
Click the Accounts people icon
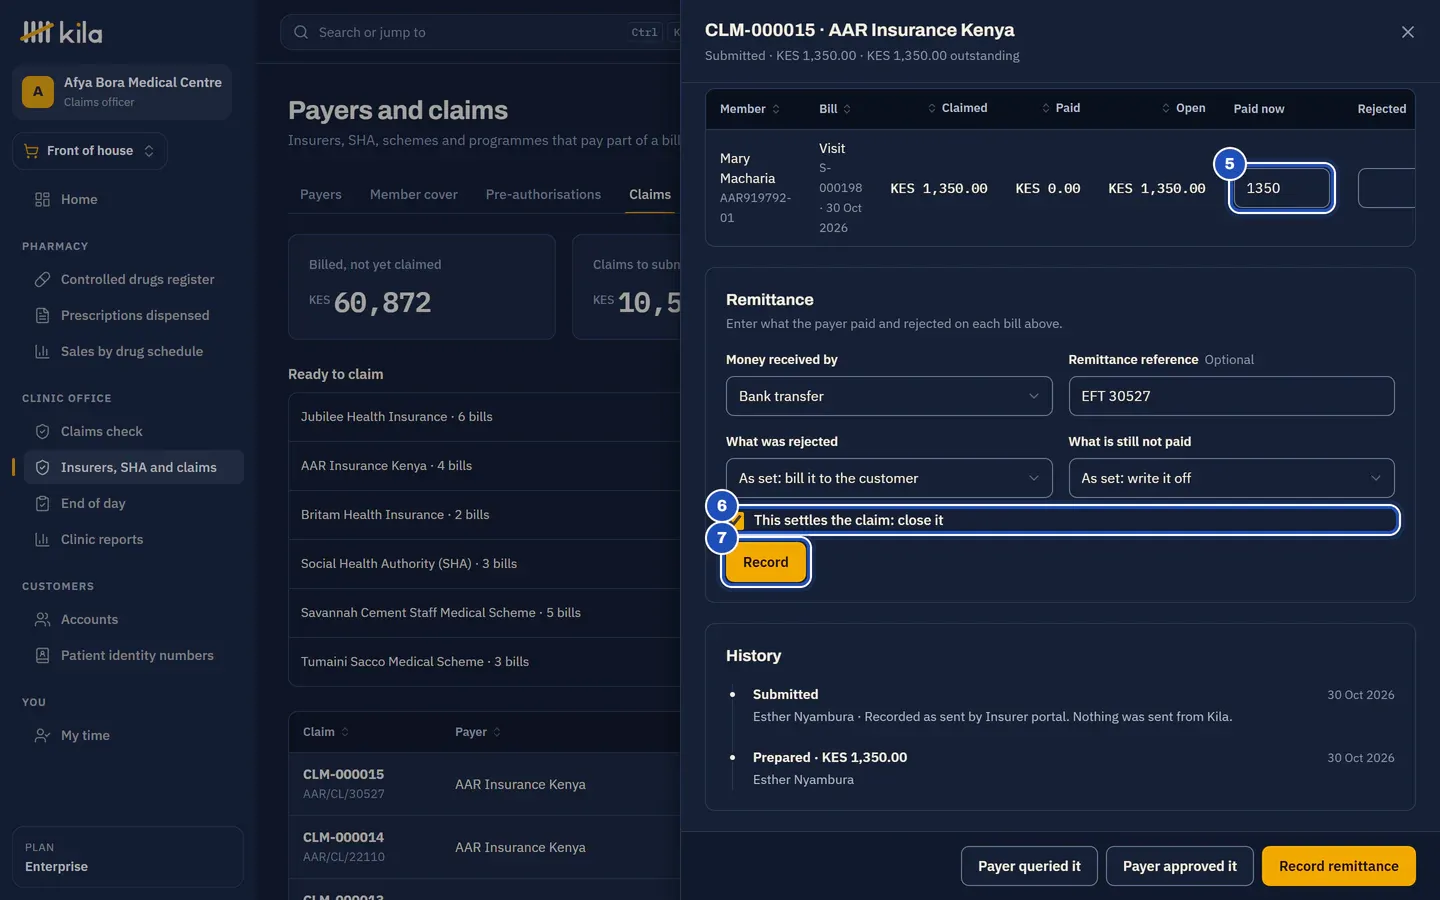[42, 619]
